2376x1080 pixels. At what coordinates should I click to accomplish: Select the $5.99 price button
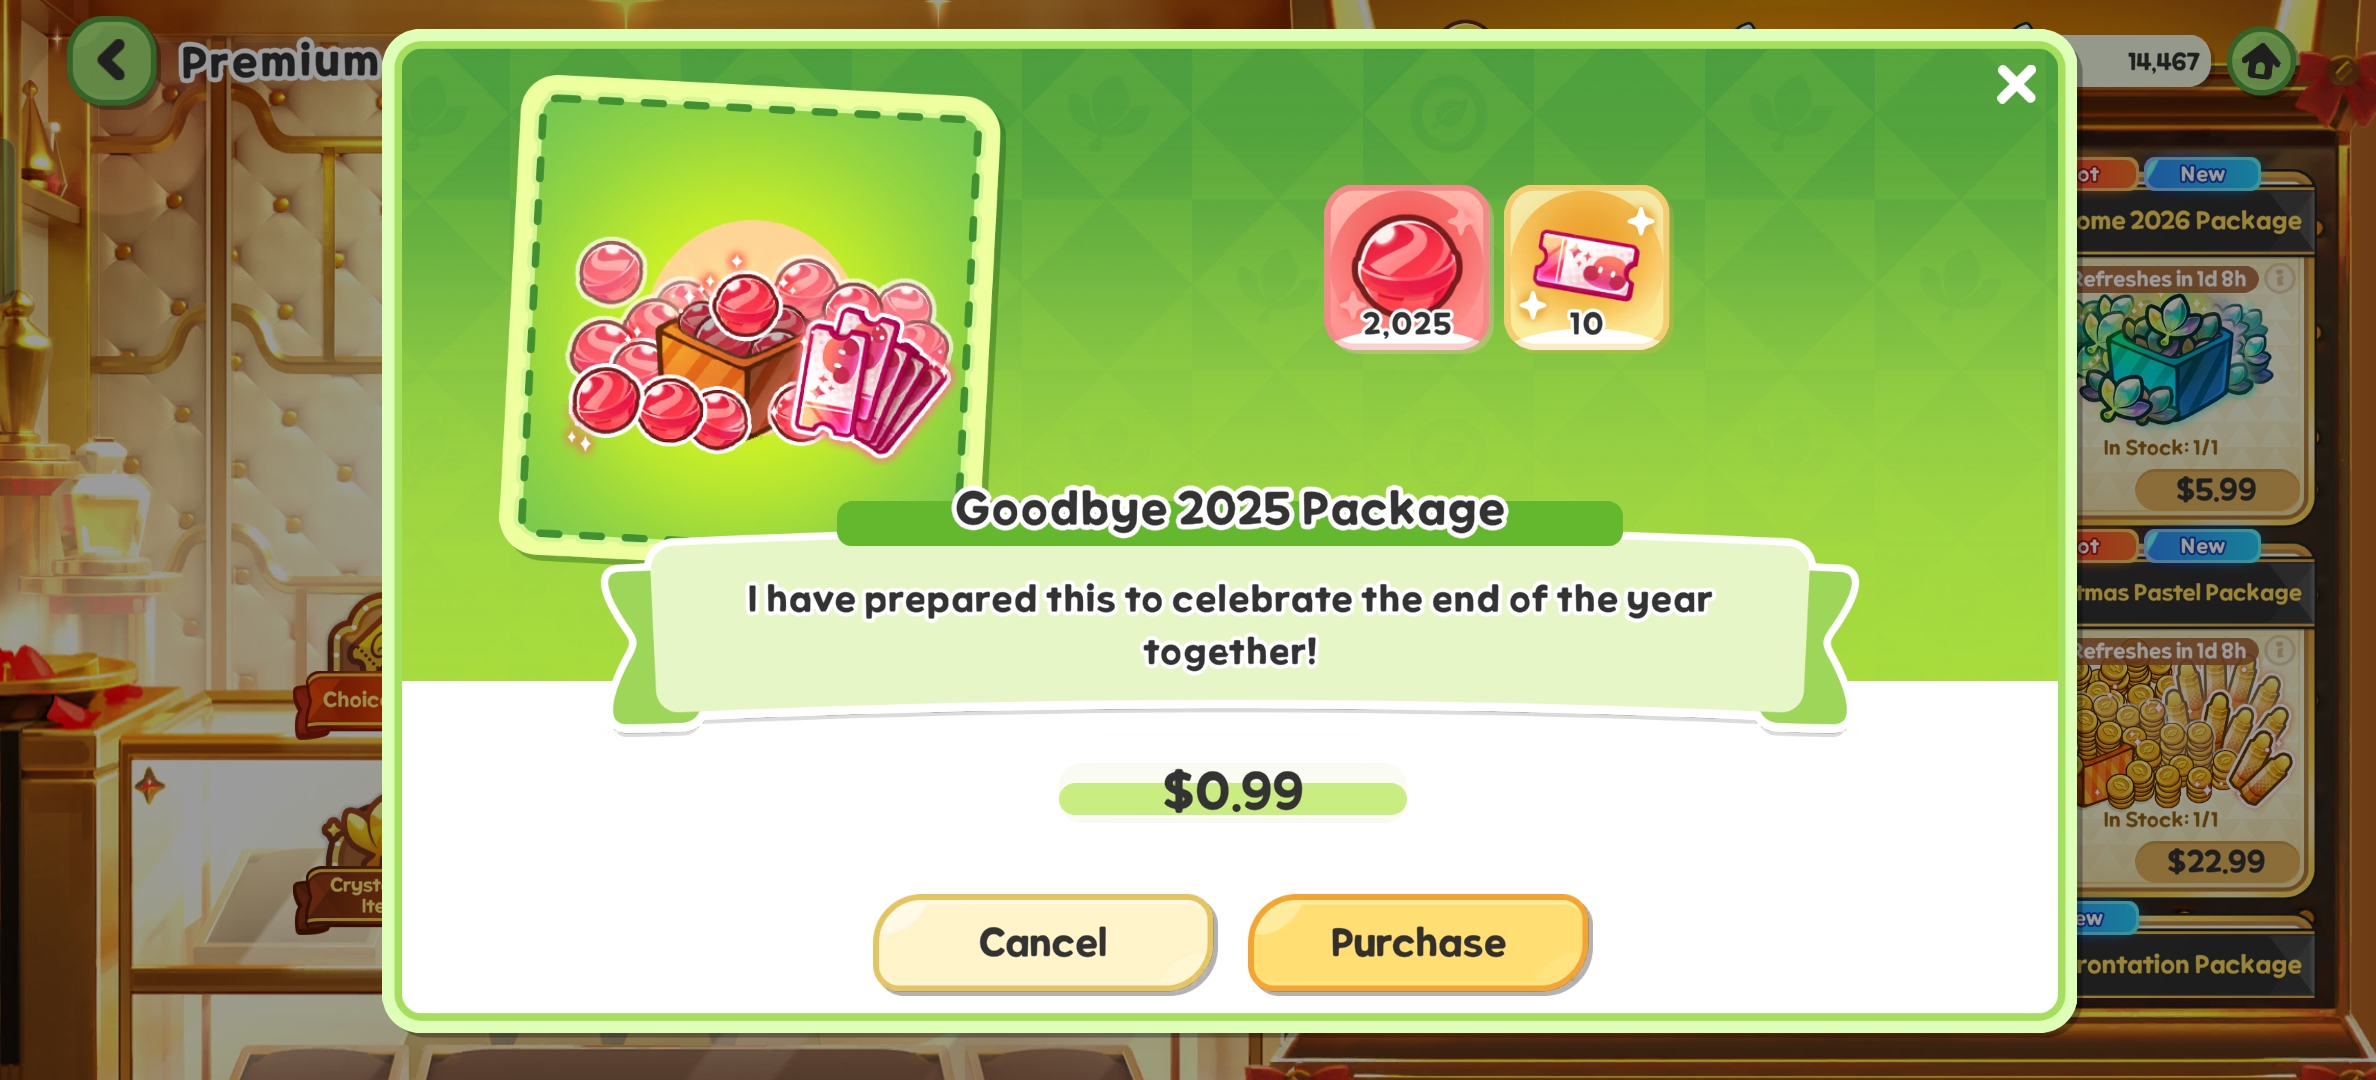[2216, 490]
